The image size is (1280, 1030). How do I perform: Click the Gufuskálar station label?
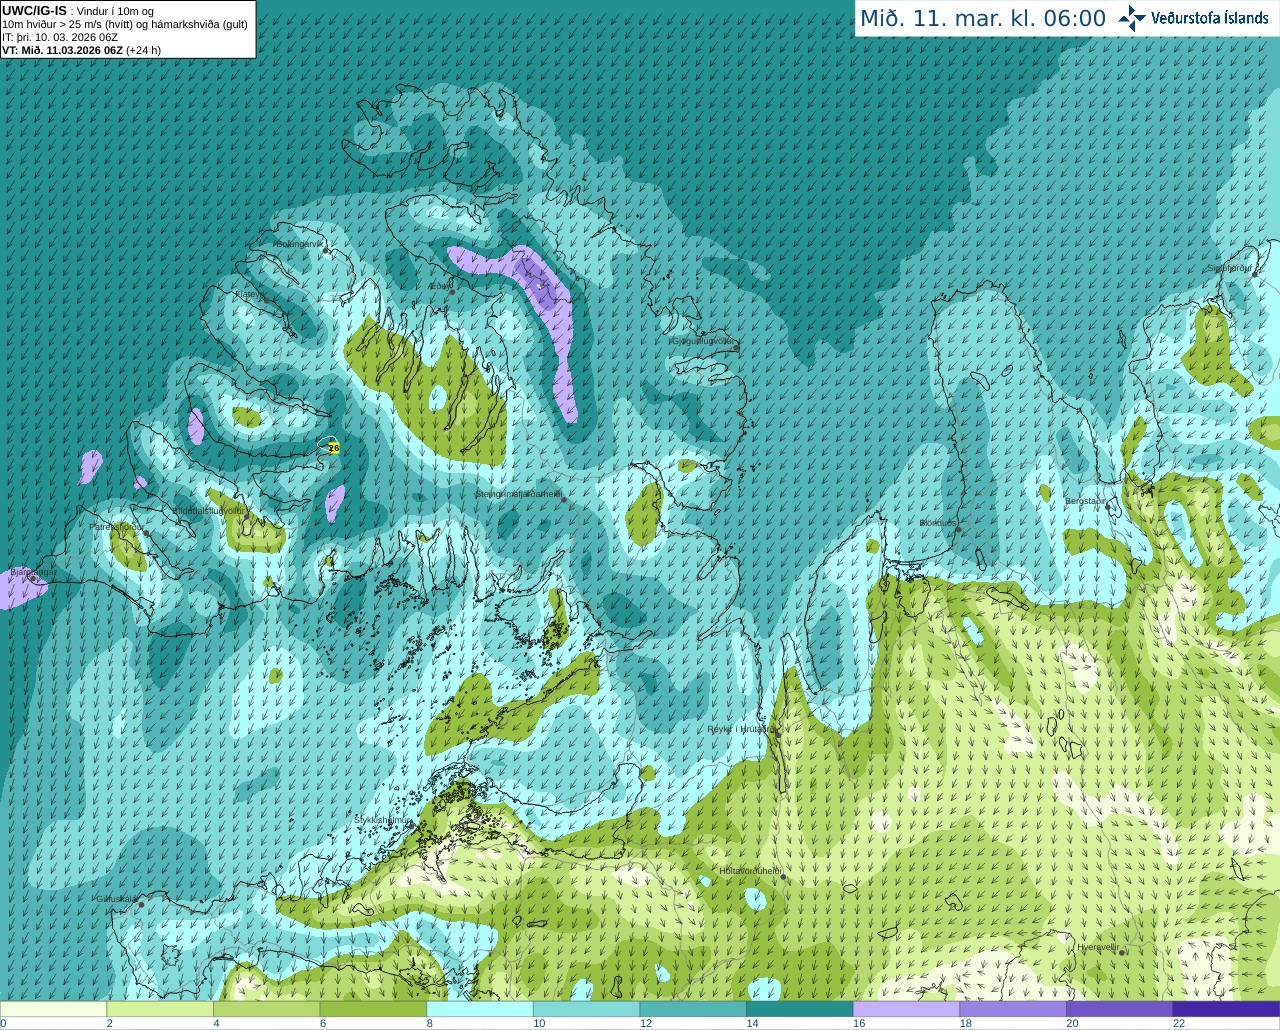[117, 898]
